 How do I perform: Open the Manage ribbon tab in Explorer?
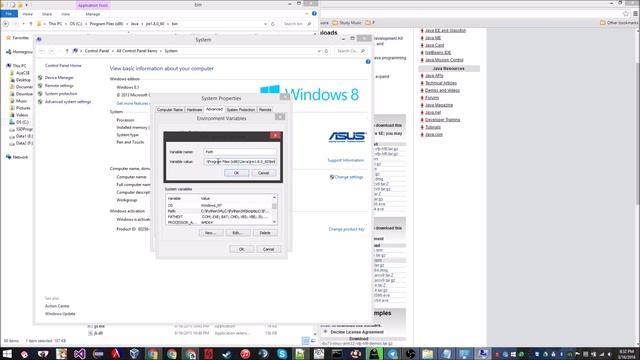tap(93, 14)
